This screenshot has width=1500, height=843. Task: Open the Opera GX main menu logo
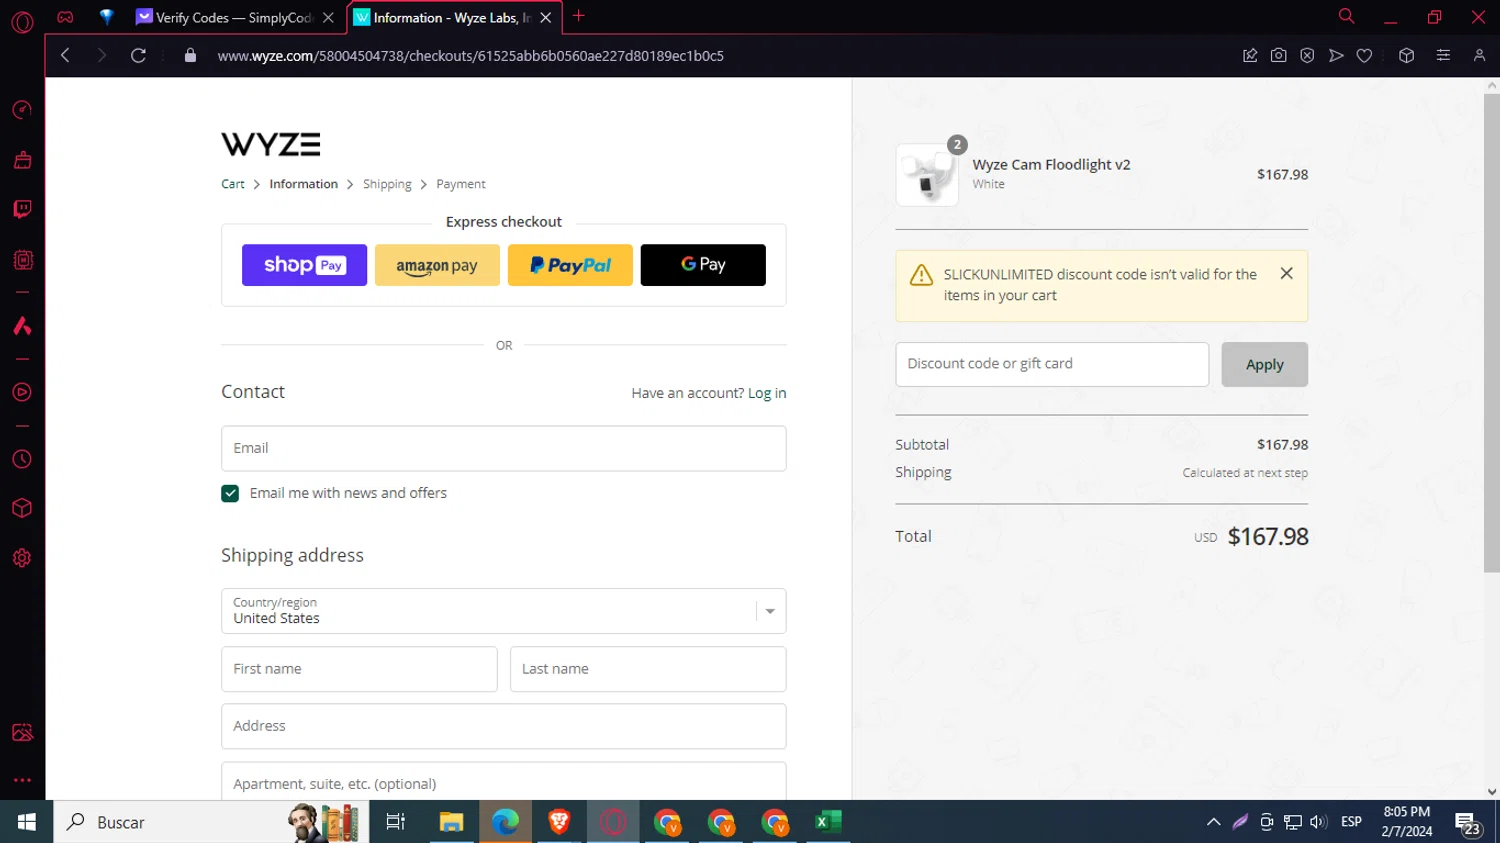[x=22, y=21]
